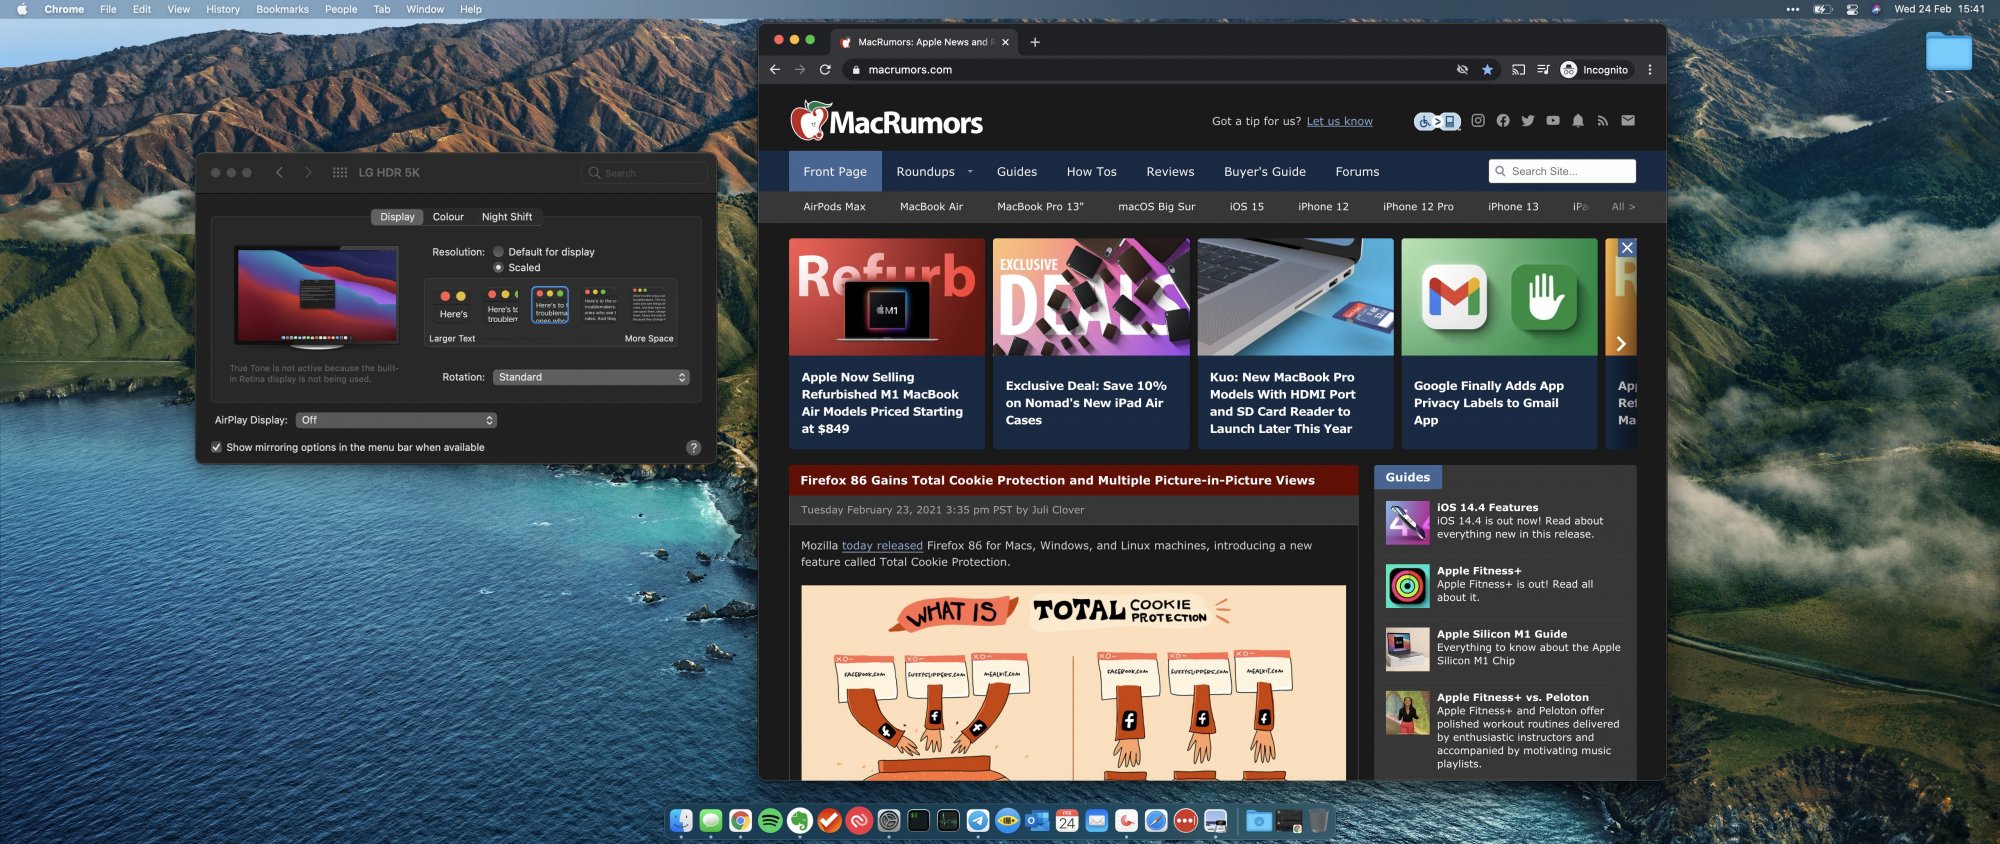2000x844 pixels.
Task: Open the History menu
Action: pyautogui.click(x=223, y=9)
